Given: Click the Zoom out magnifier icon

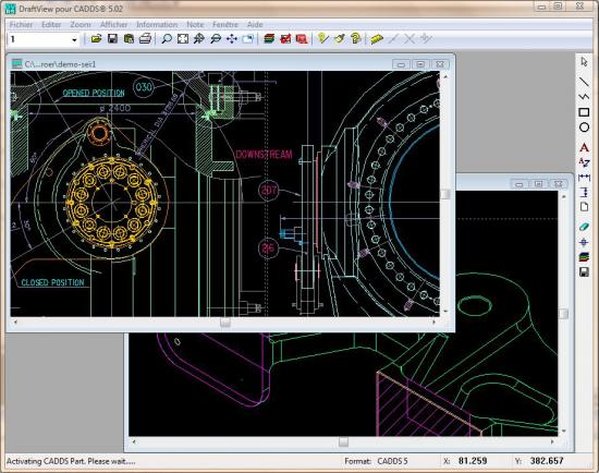Looking at the screenshot, I should click(216, 39).
